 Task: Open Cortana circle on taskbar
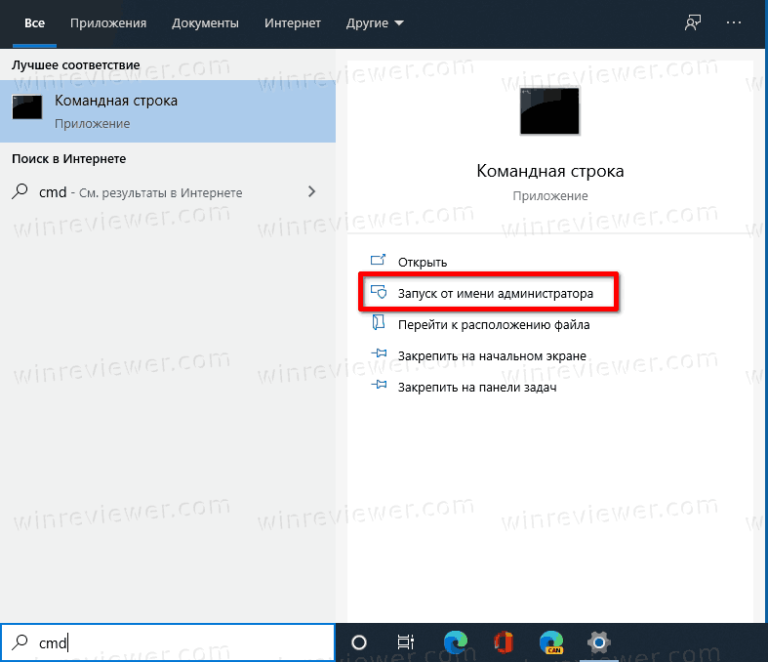359,642
